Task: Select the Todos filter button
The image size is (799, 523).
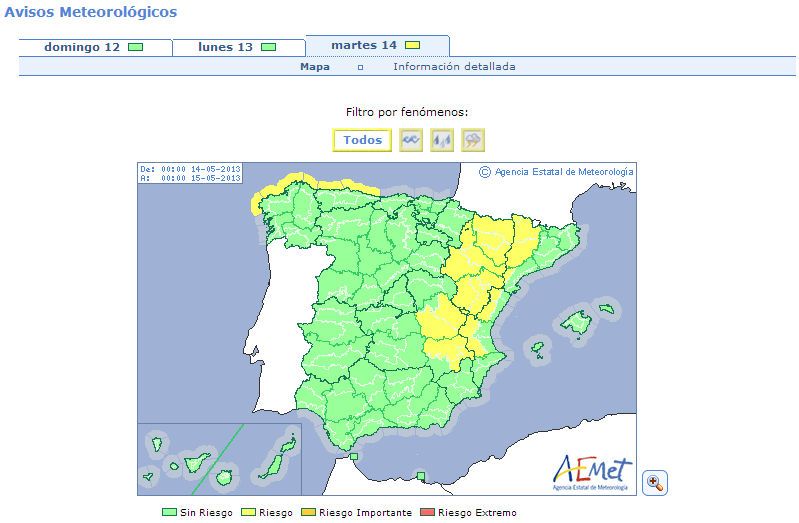Action: point(362,140)
